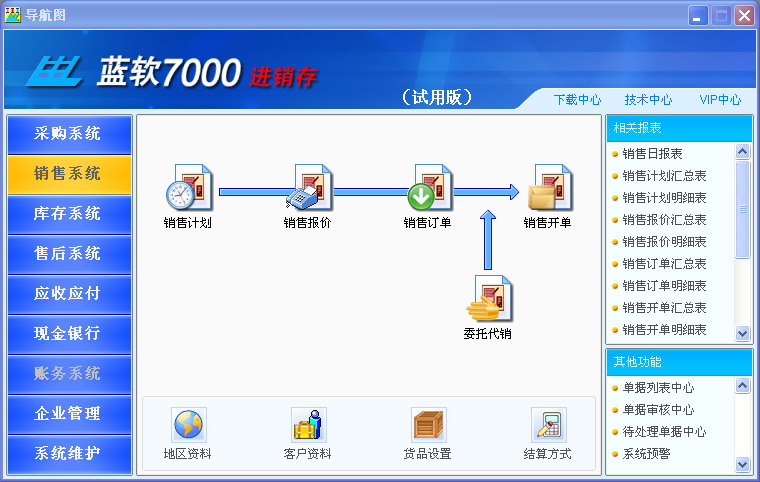Open the 销售开单明细表 report
760x482 pixels.
(664, 330)
